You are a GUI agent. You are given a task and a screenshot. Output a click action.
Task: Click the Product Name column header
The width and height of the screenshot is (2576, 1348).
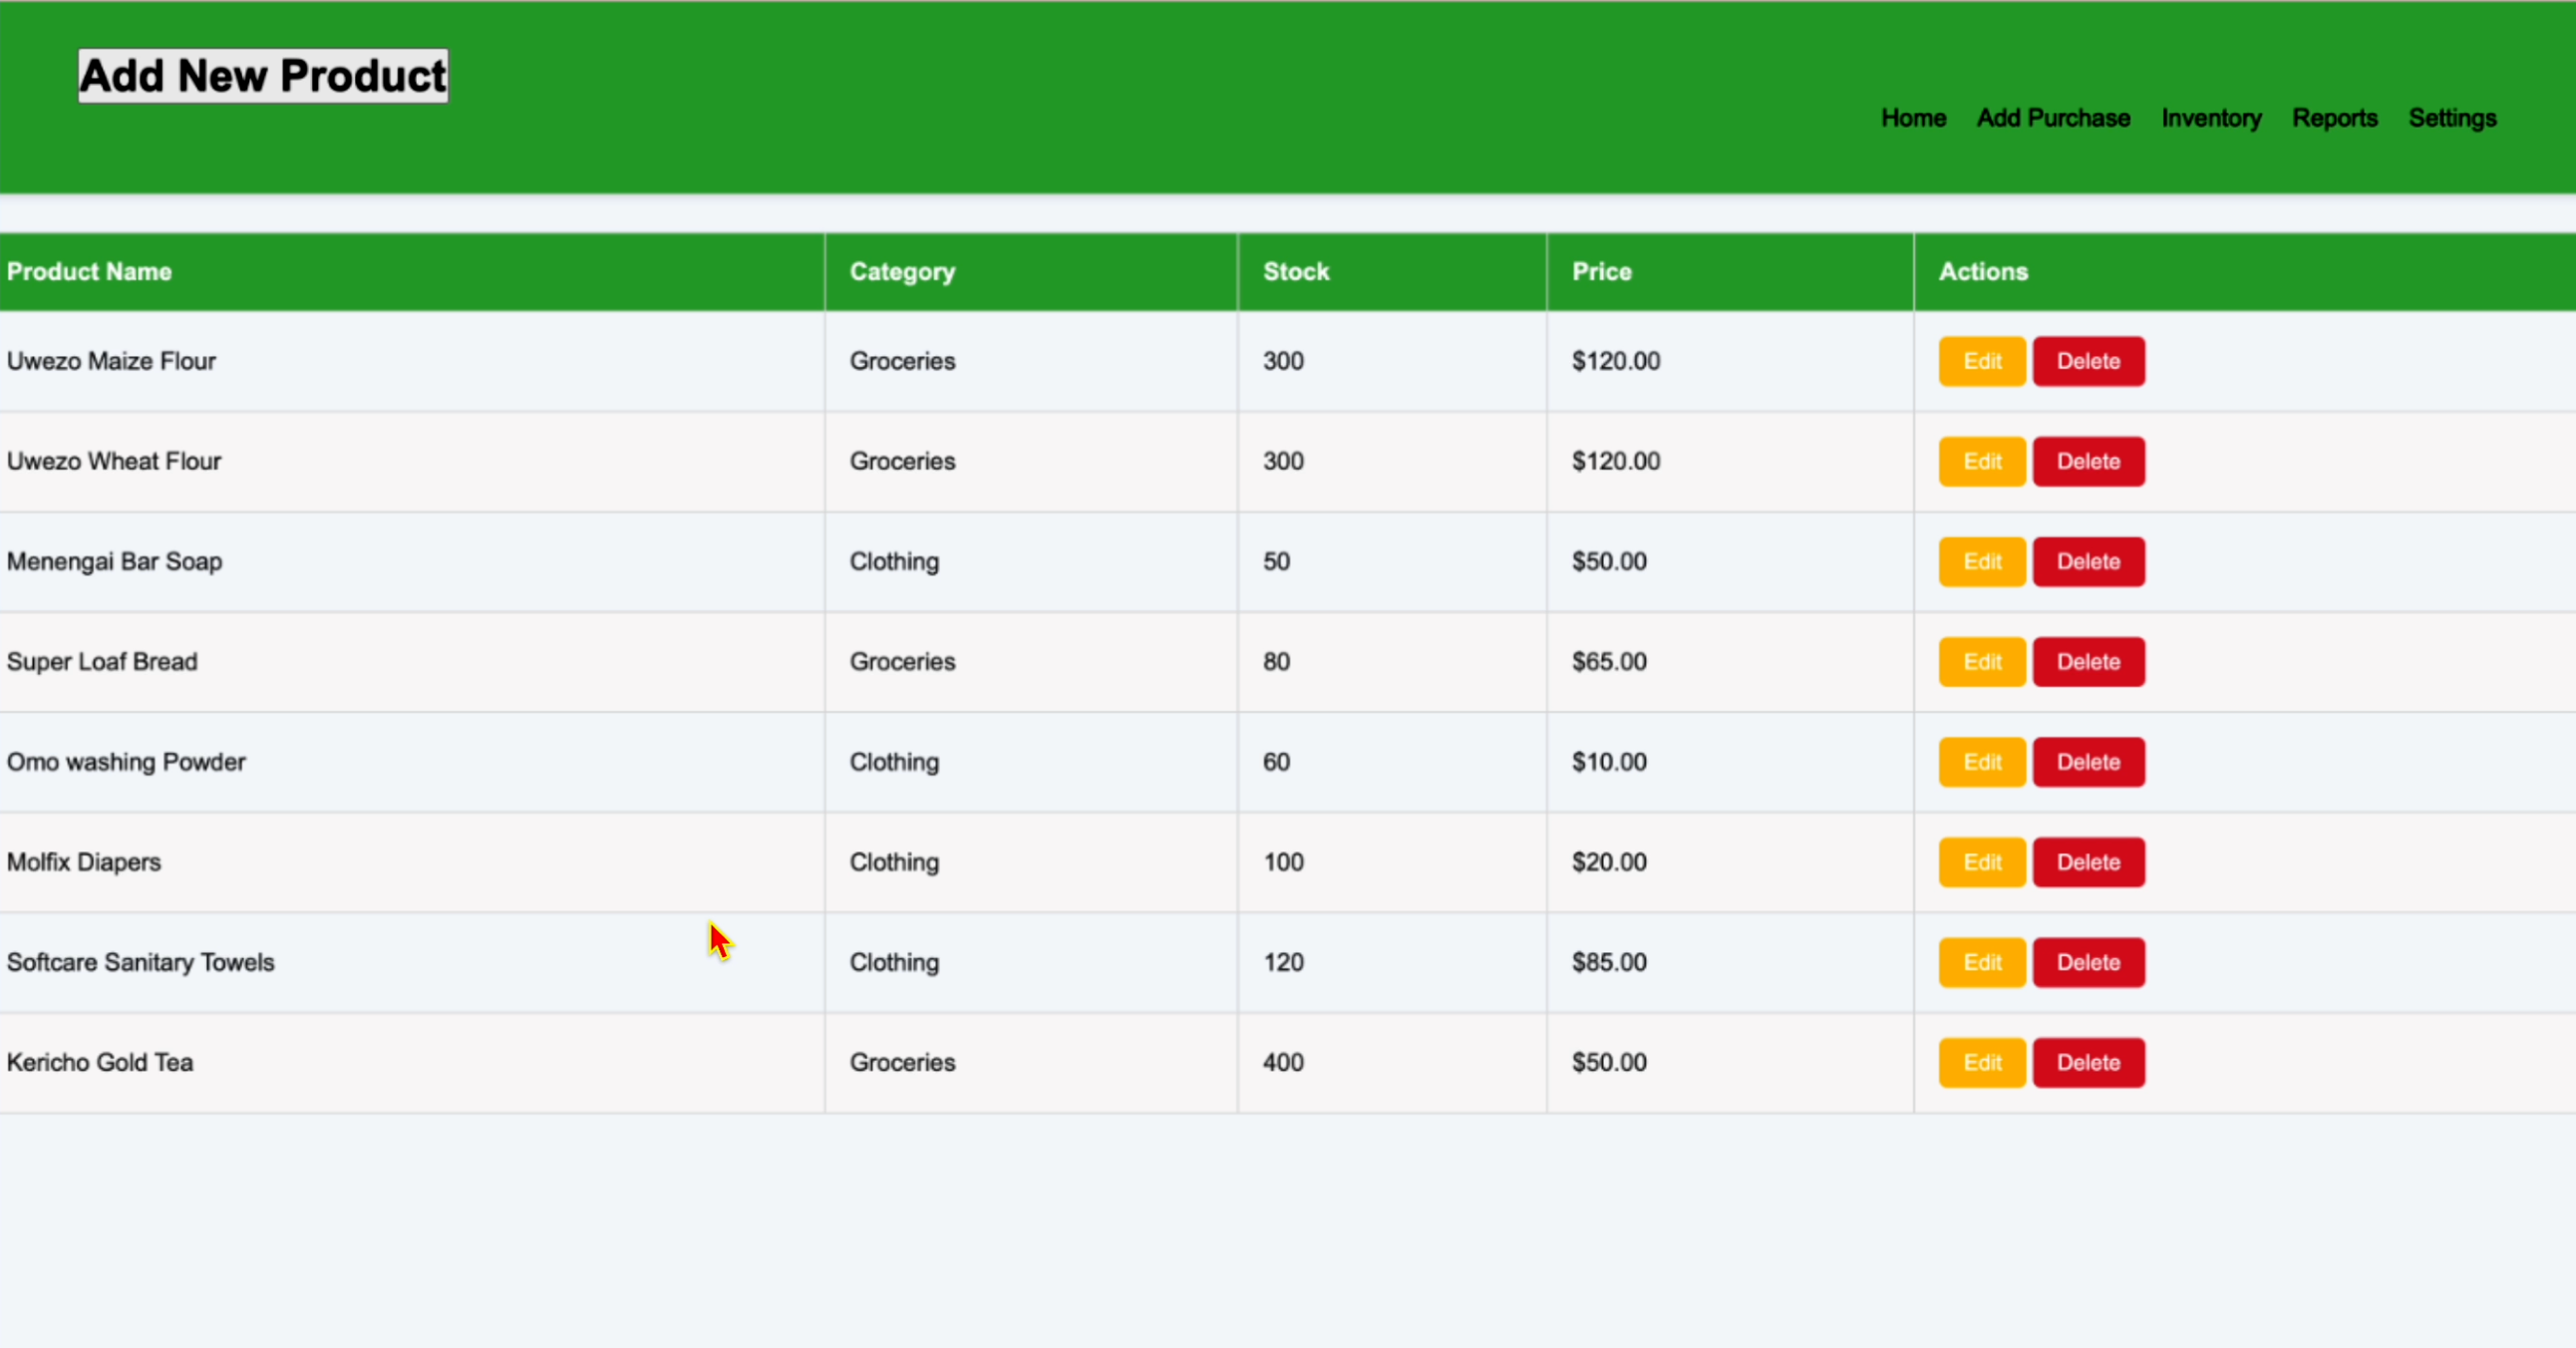pos(89,272)
